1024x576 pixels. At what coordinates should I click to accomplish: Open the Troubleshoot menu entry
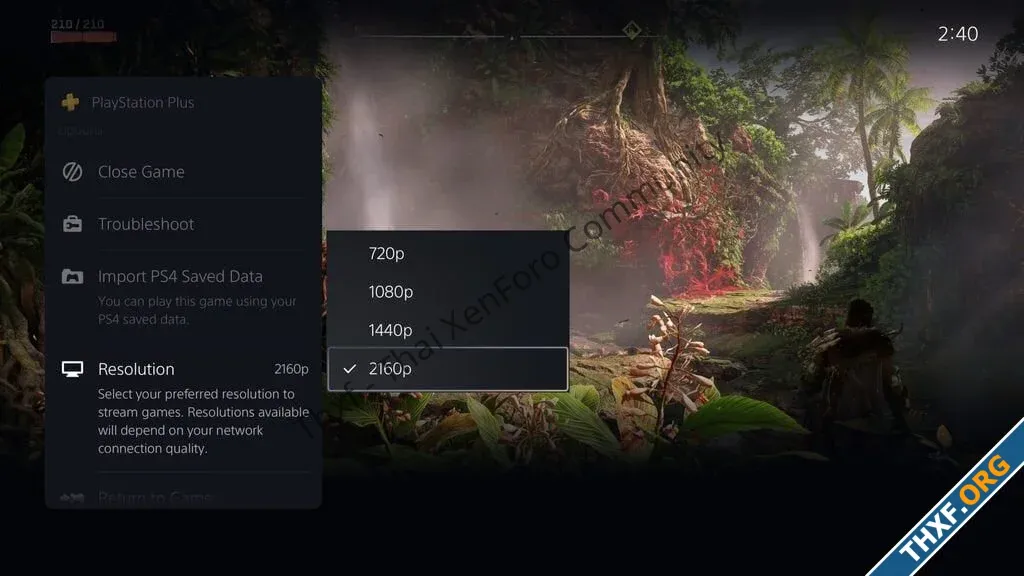click(184, 224)
